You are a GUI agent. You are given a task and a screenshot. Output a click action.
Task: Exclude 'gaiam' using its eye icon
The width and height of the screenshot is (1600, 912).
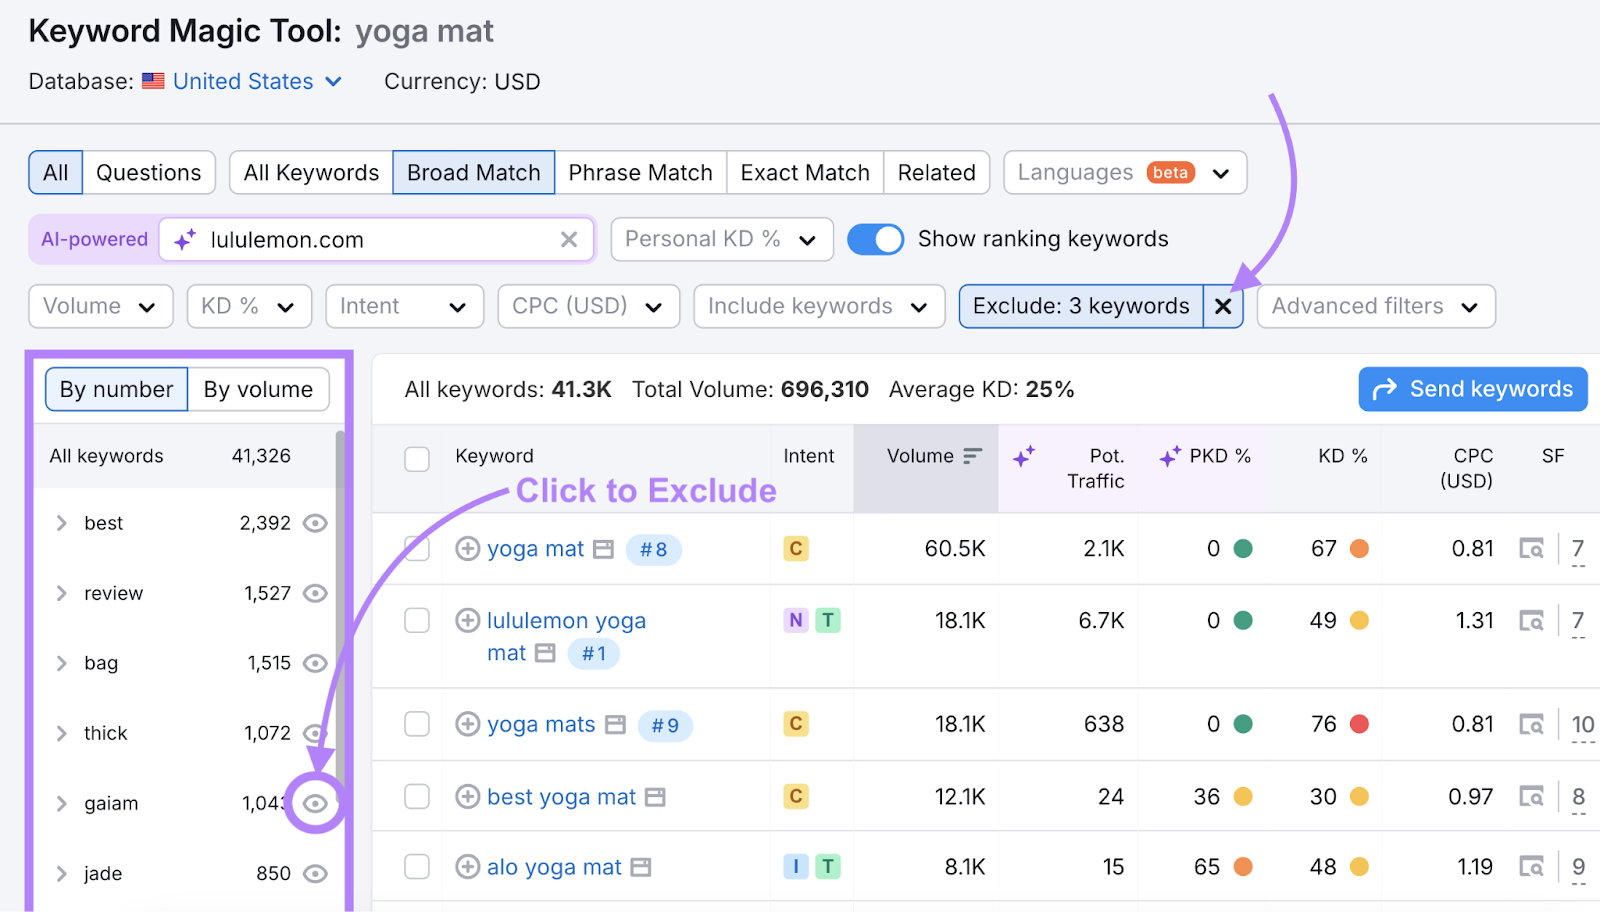tap(316, 803)
